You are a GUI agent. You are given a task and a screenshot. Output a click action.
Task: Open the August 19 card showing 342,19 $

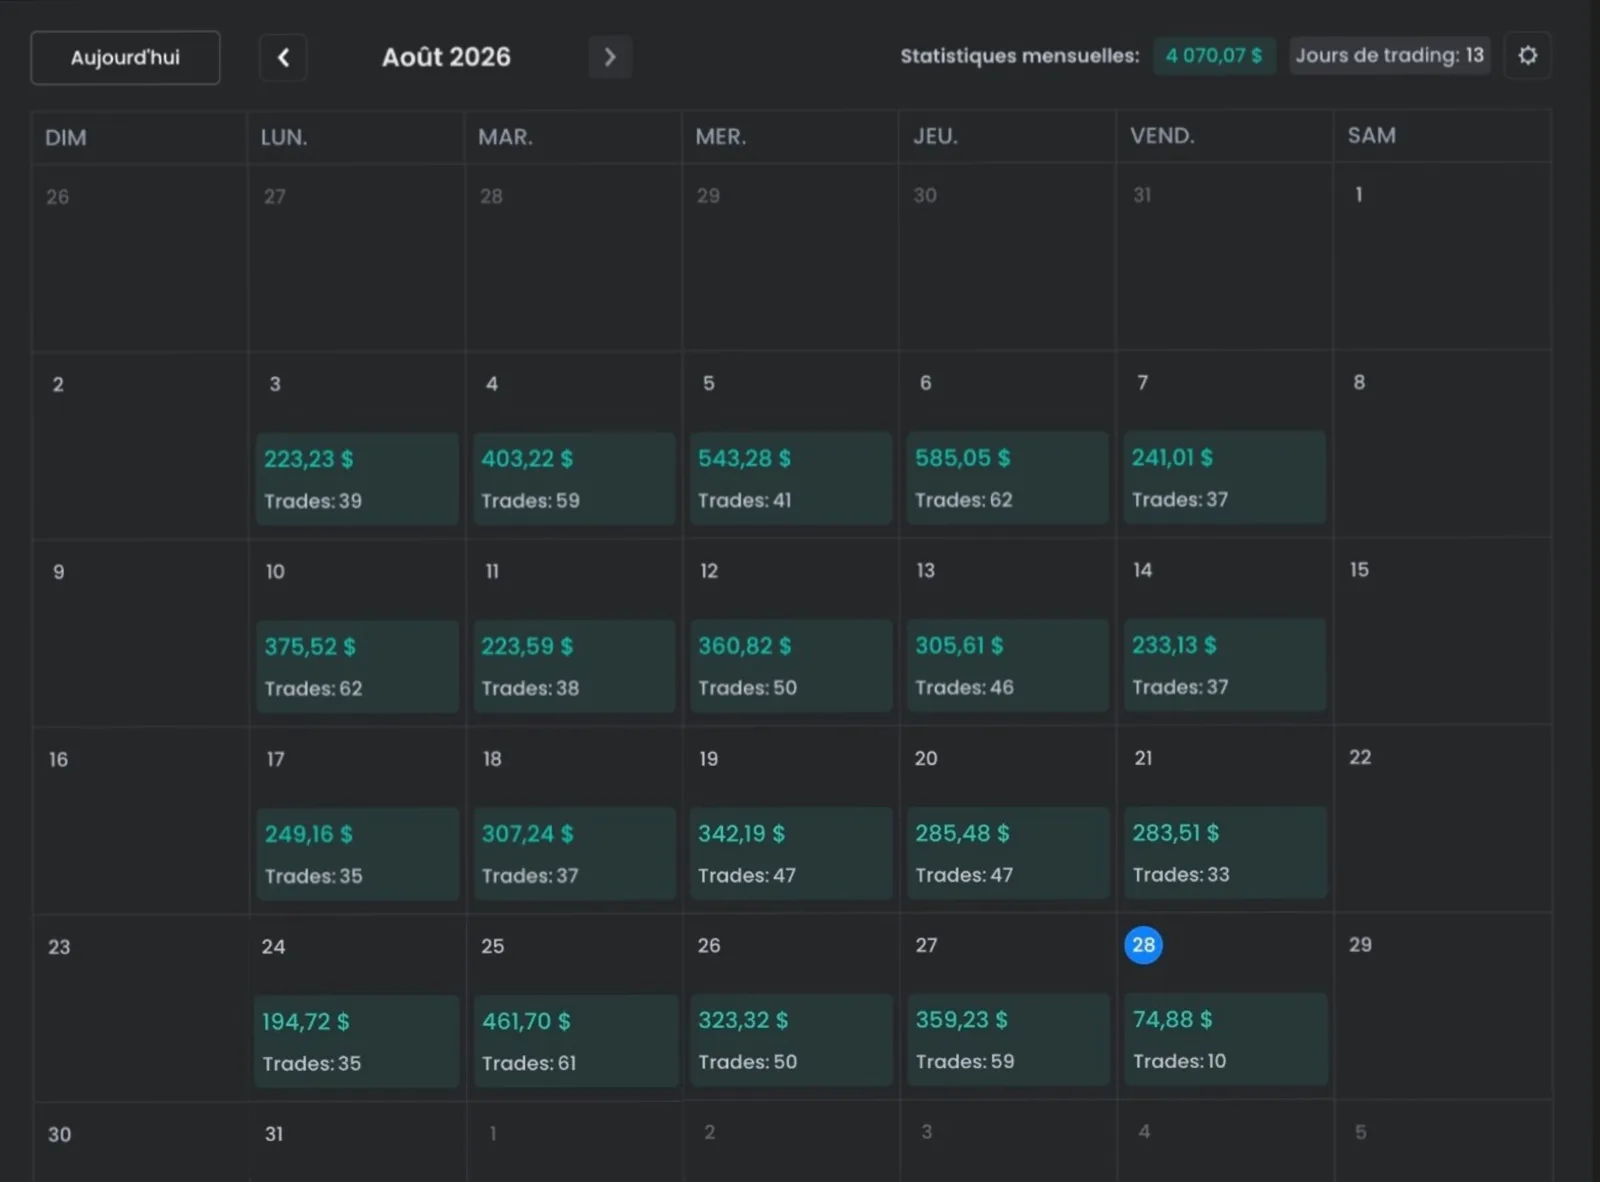click(790, 853)
